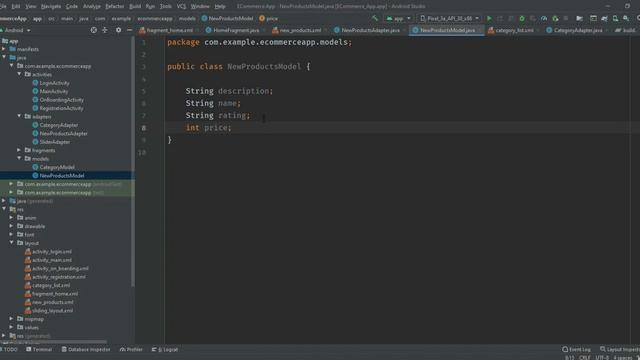Select SliderAdapter in project tree
This screenshot has width=640, height=360.
pyautogui.click(x=54, y=142)
